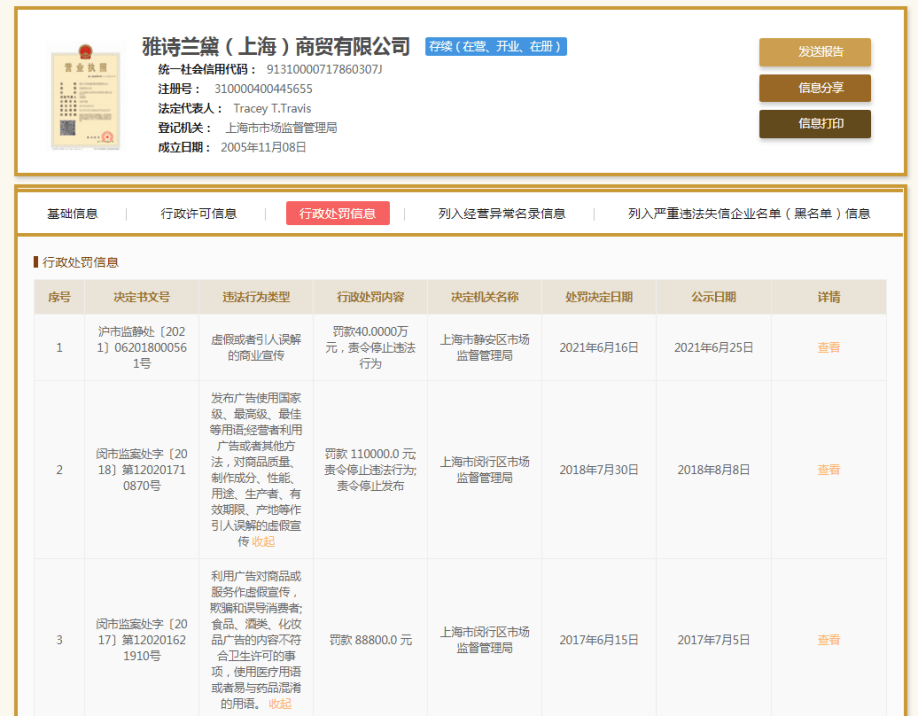This screenshot has width=919, height=717.
Task: Click the 存续(在营、开业、在册) status badge
Action: click(495, 46)
